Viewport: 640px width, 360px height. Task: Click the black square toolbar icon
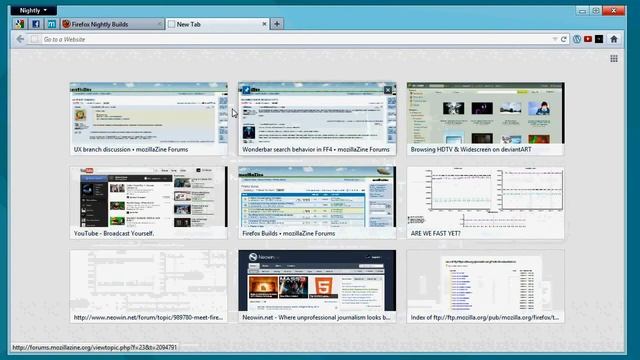[x=599, y=39]
